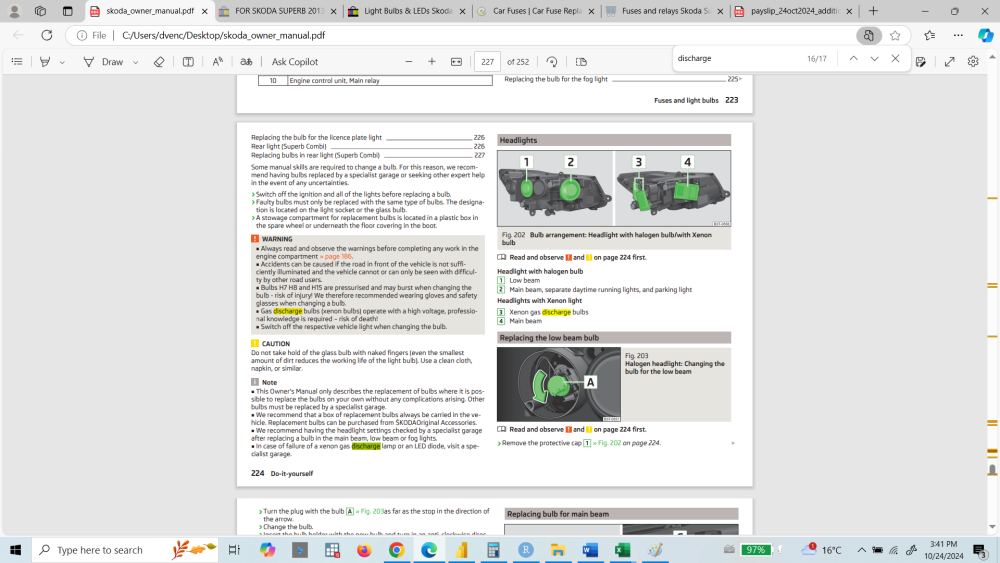
Task: Select the Highlight tool in PDF toolbar
Action: coord(45,62)
